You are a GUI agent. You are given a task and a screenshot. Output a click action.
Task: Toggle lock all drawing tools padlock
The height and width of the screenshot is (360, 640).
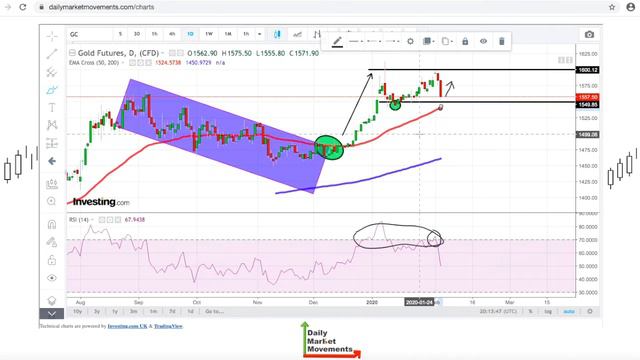pos(52,260)
